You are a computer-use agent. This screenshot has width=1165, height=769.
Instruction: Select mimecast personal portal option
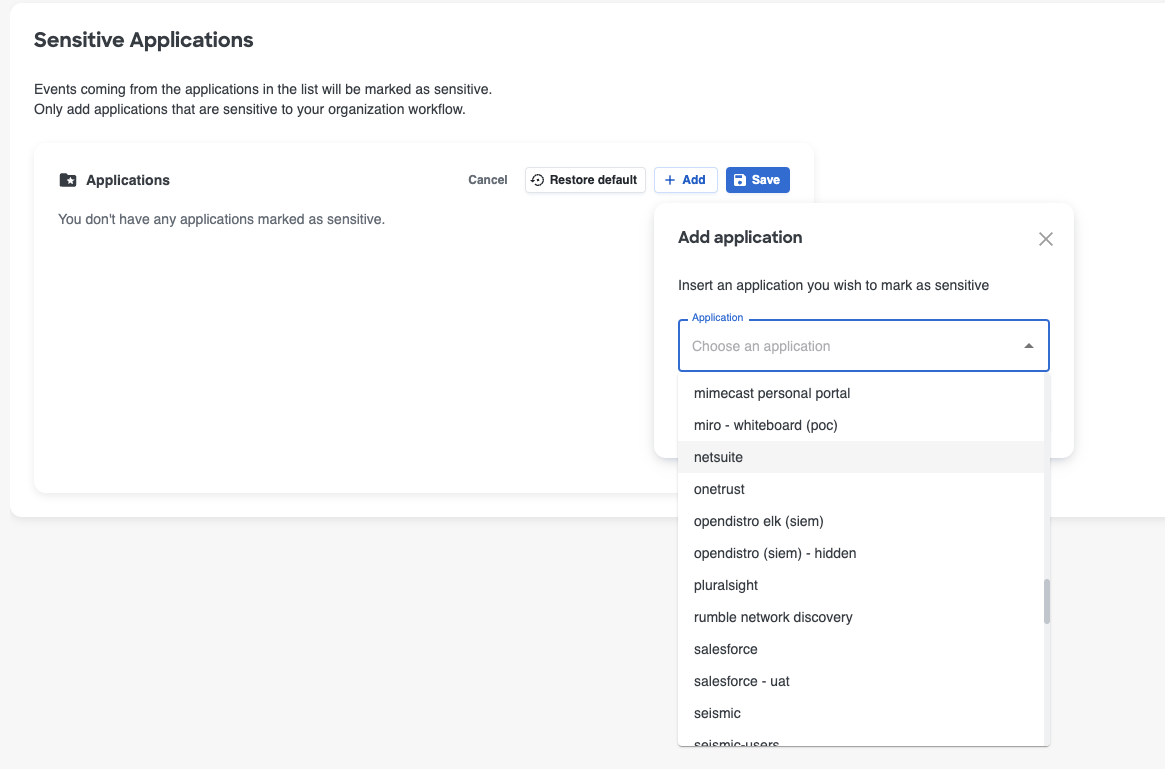pyautogui.click(x=771, y=393)
